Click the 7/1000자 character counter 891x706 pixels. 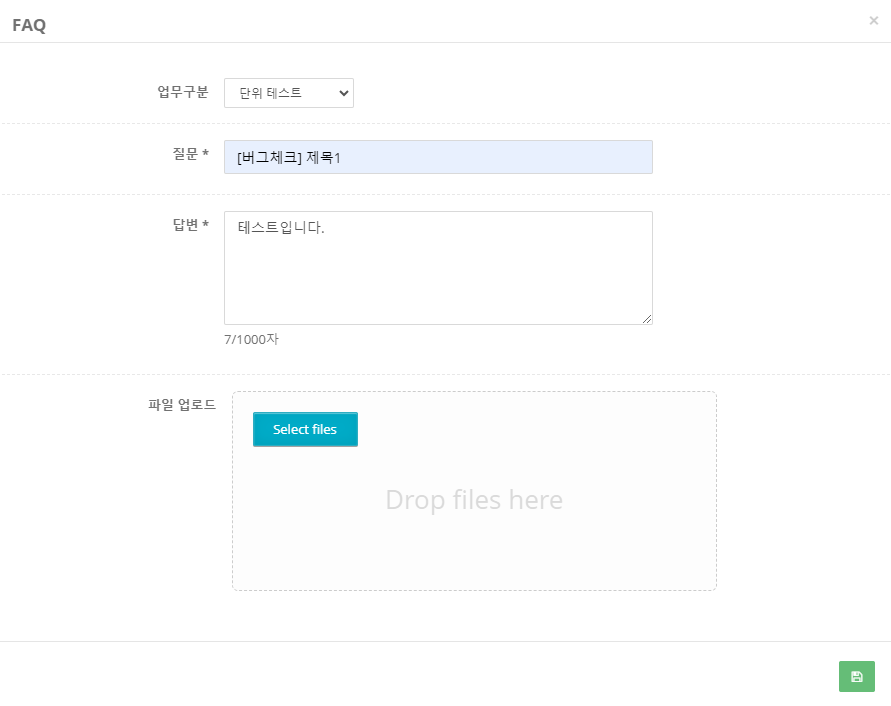click(251, 339)
